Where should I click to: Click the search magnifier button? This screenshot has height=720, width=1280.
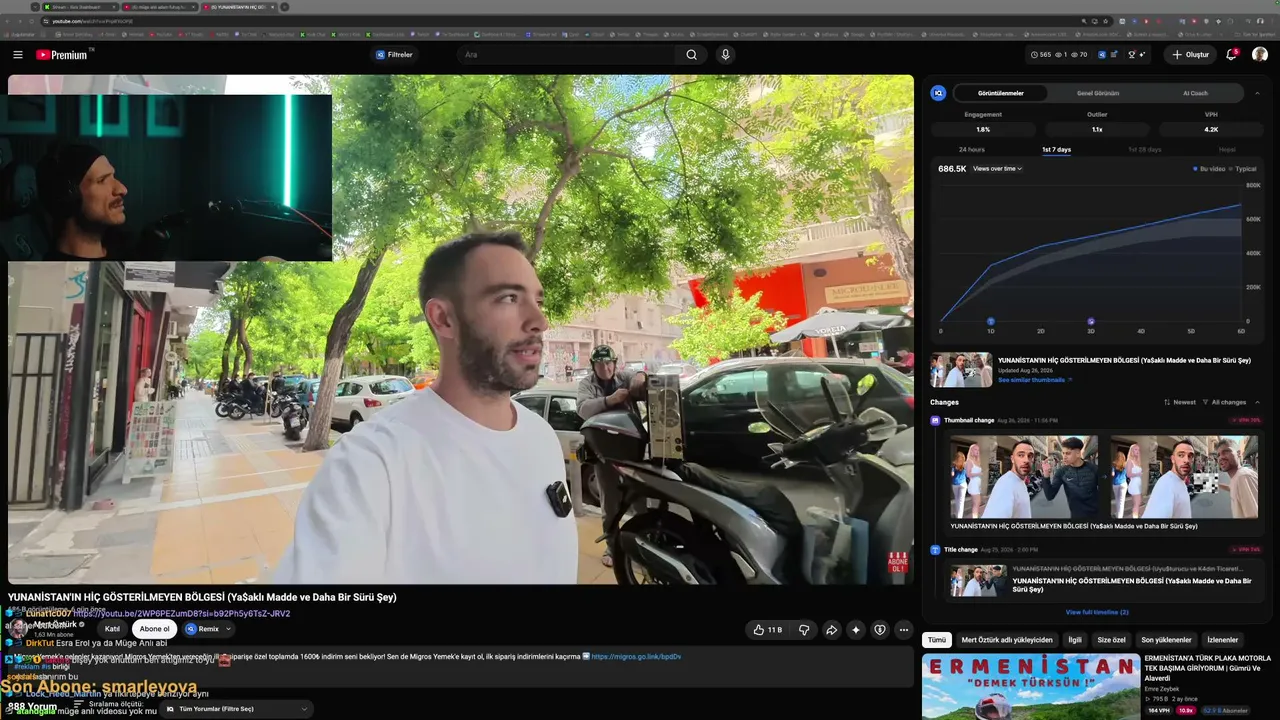coord(691,55)
